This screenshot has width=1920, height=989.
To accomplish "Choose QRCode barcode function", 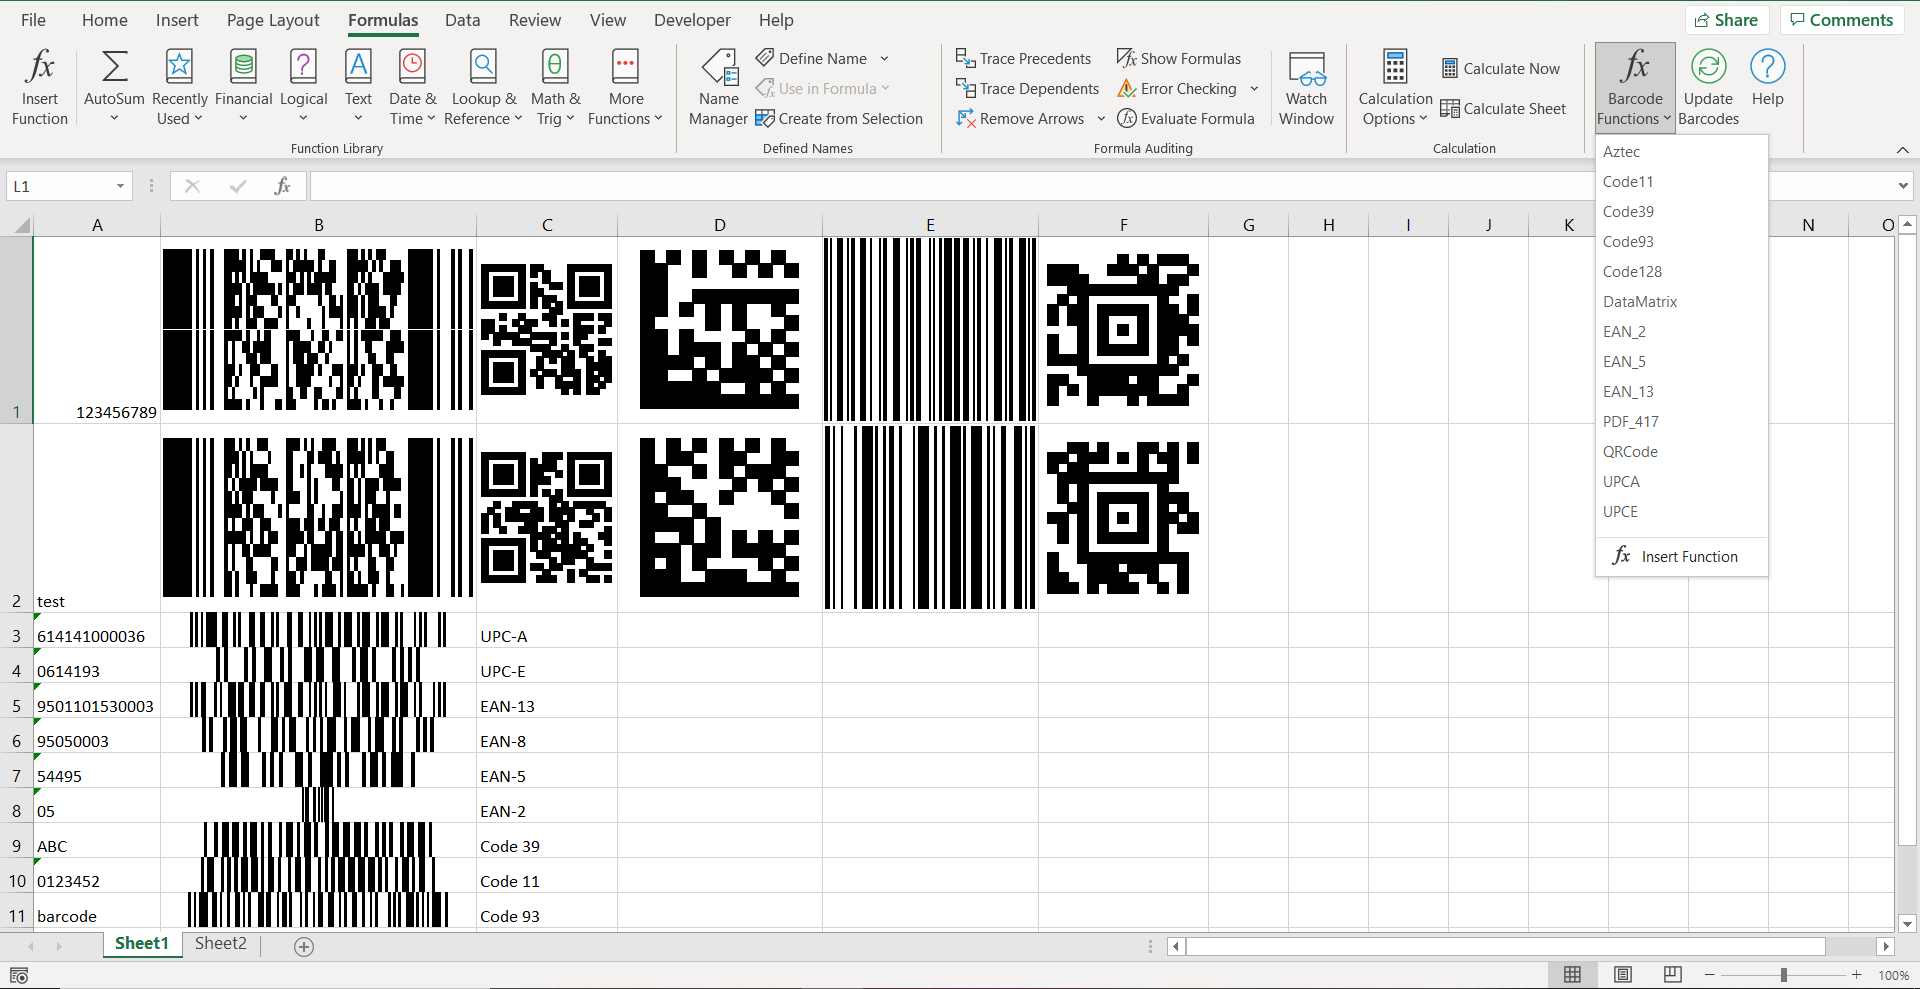I will [x=1682, y=452].
